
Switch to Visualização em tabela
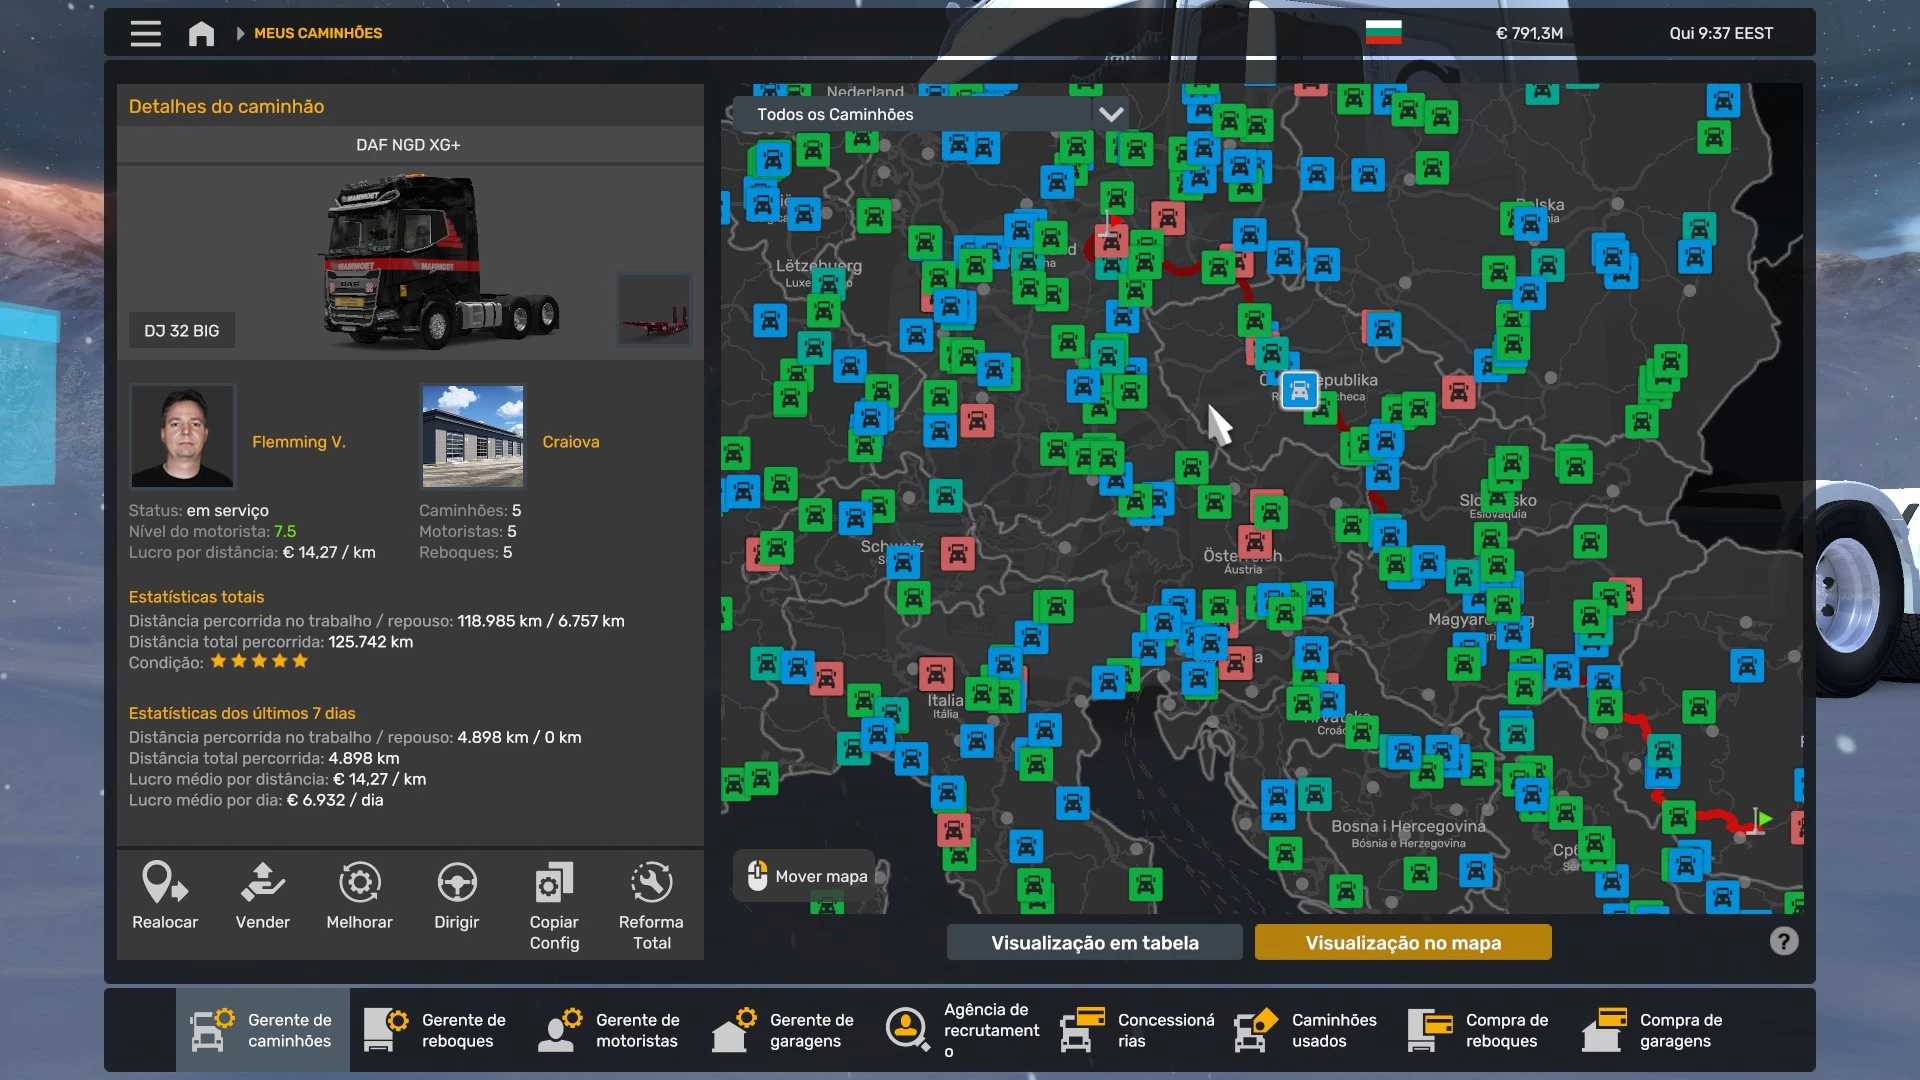tap(1094, 942)
